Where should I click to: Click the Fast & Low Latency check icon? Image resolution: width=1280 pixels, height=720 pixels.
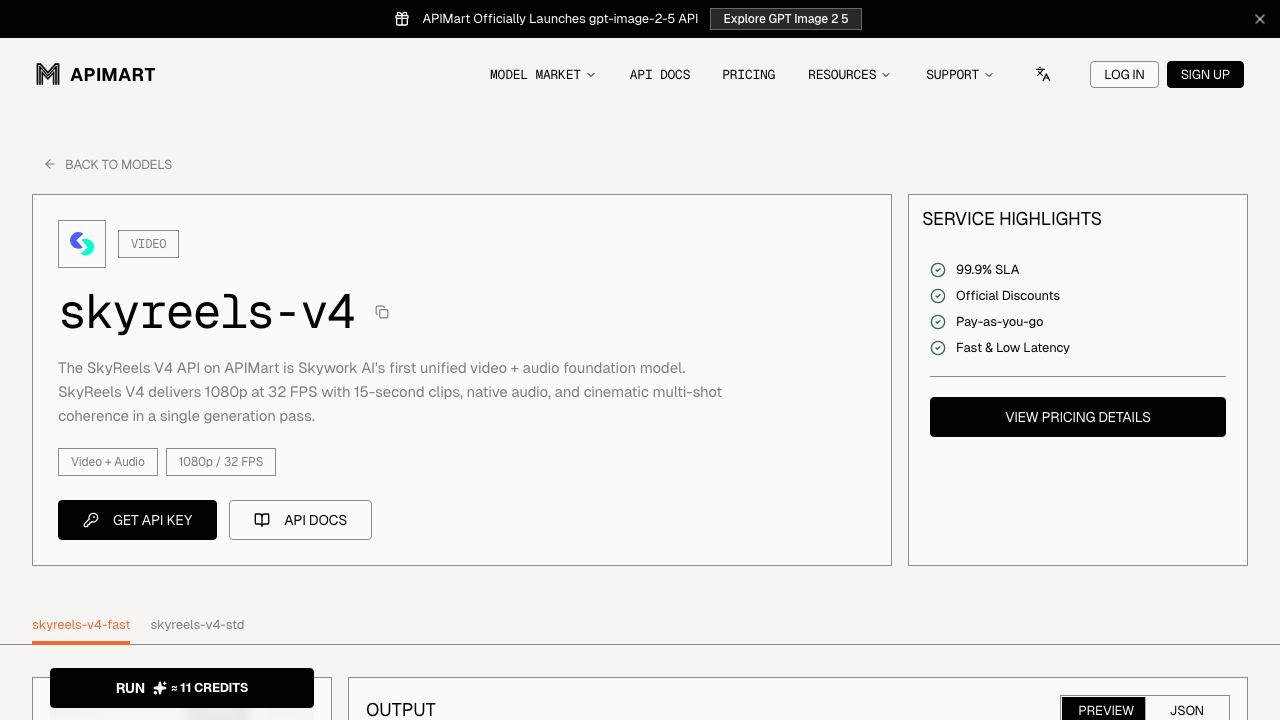pyautogui.click(x=938, y=348)
